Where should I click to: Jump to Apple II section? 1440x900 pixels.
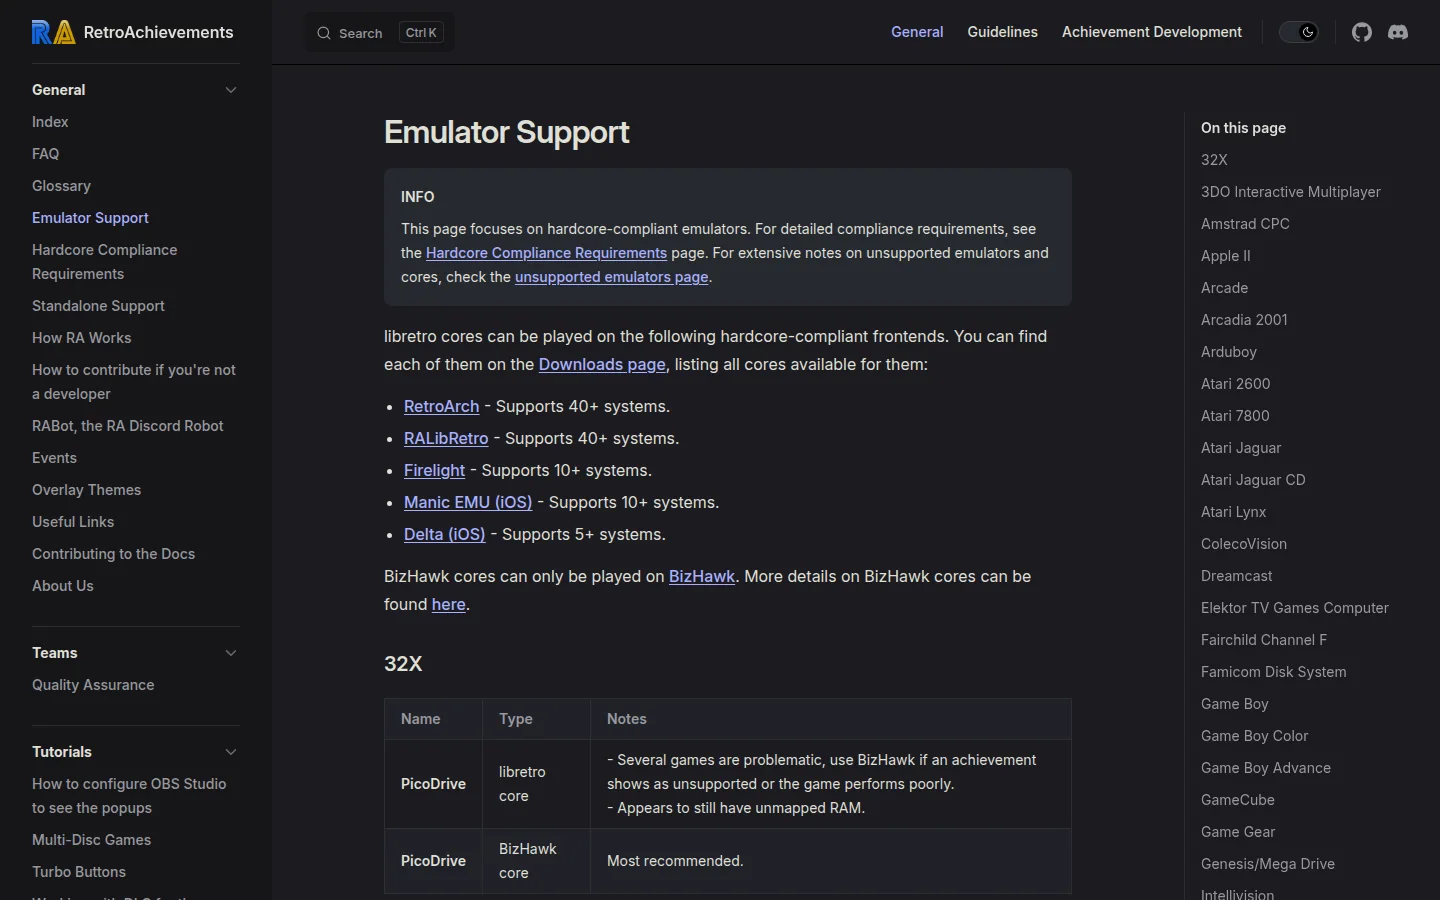coord(1226,256)
